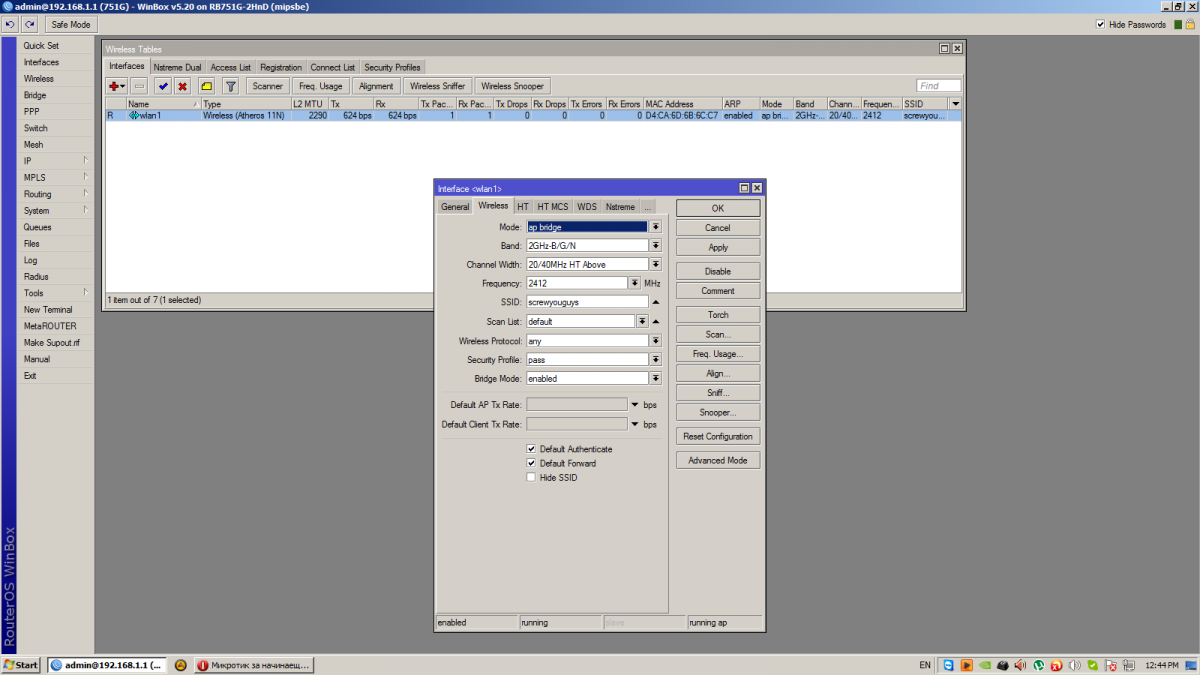The height and width of the screenshot is (675, 1200).
Task: Click the Undo arrow icon
Action: point(11,24)
